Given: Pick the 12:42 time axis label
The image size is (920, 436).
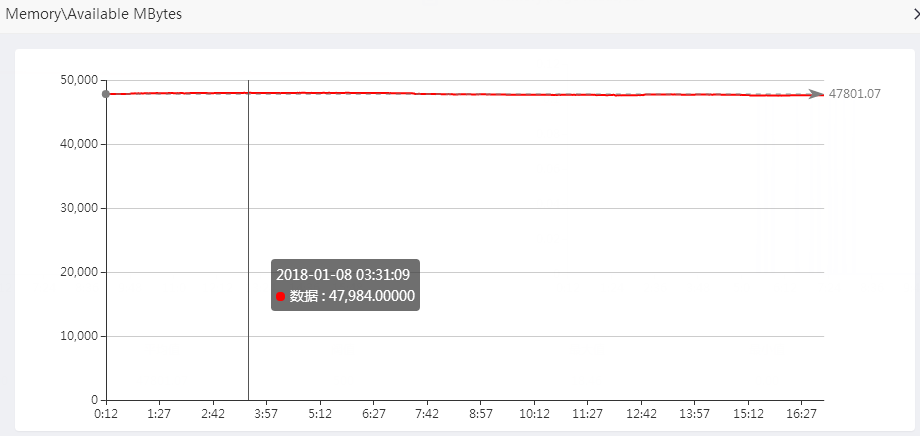Looking at the screenshot, I should (641, 413).
